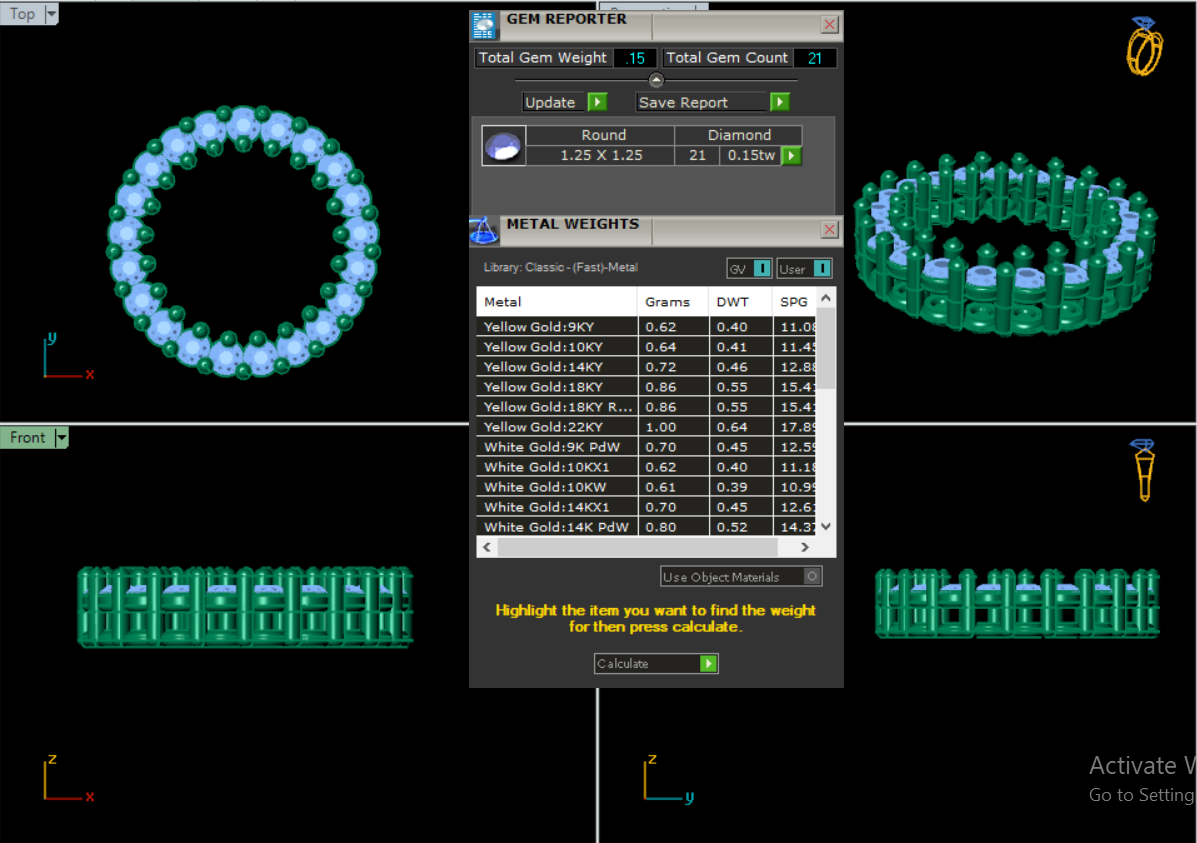
Task: Click the green arrow beside Calculate
Action: point(709,663)
